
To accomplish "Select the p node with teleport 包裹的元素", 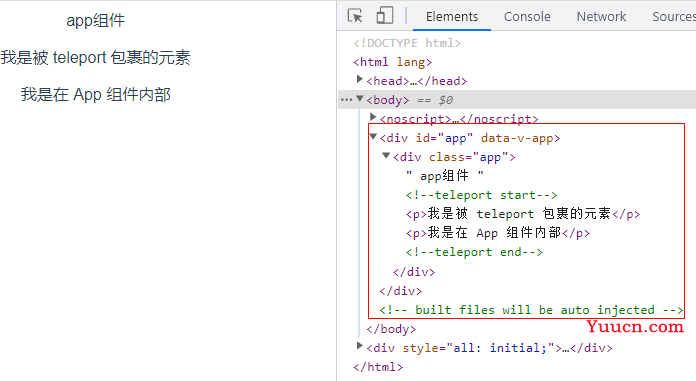I will pos(523,214).
